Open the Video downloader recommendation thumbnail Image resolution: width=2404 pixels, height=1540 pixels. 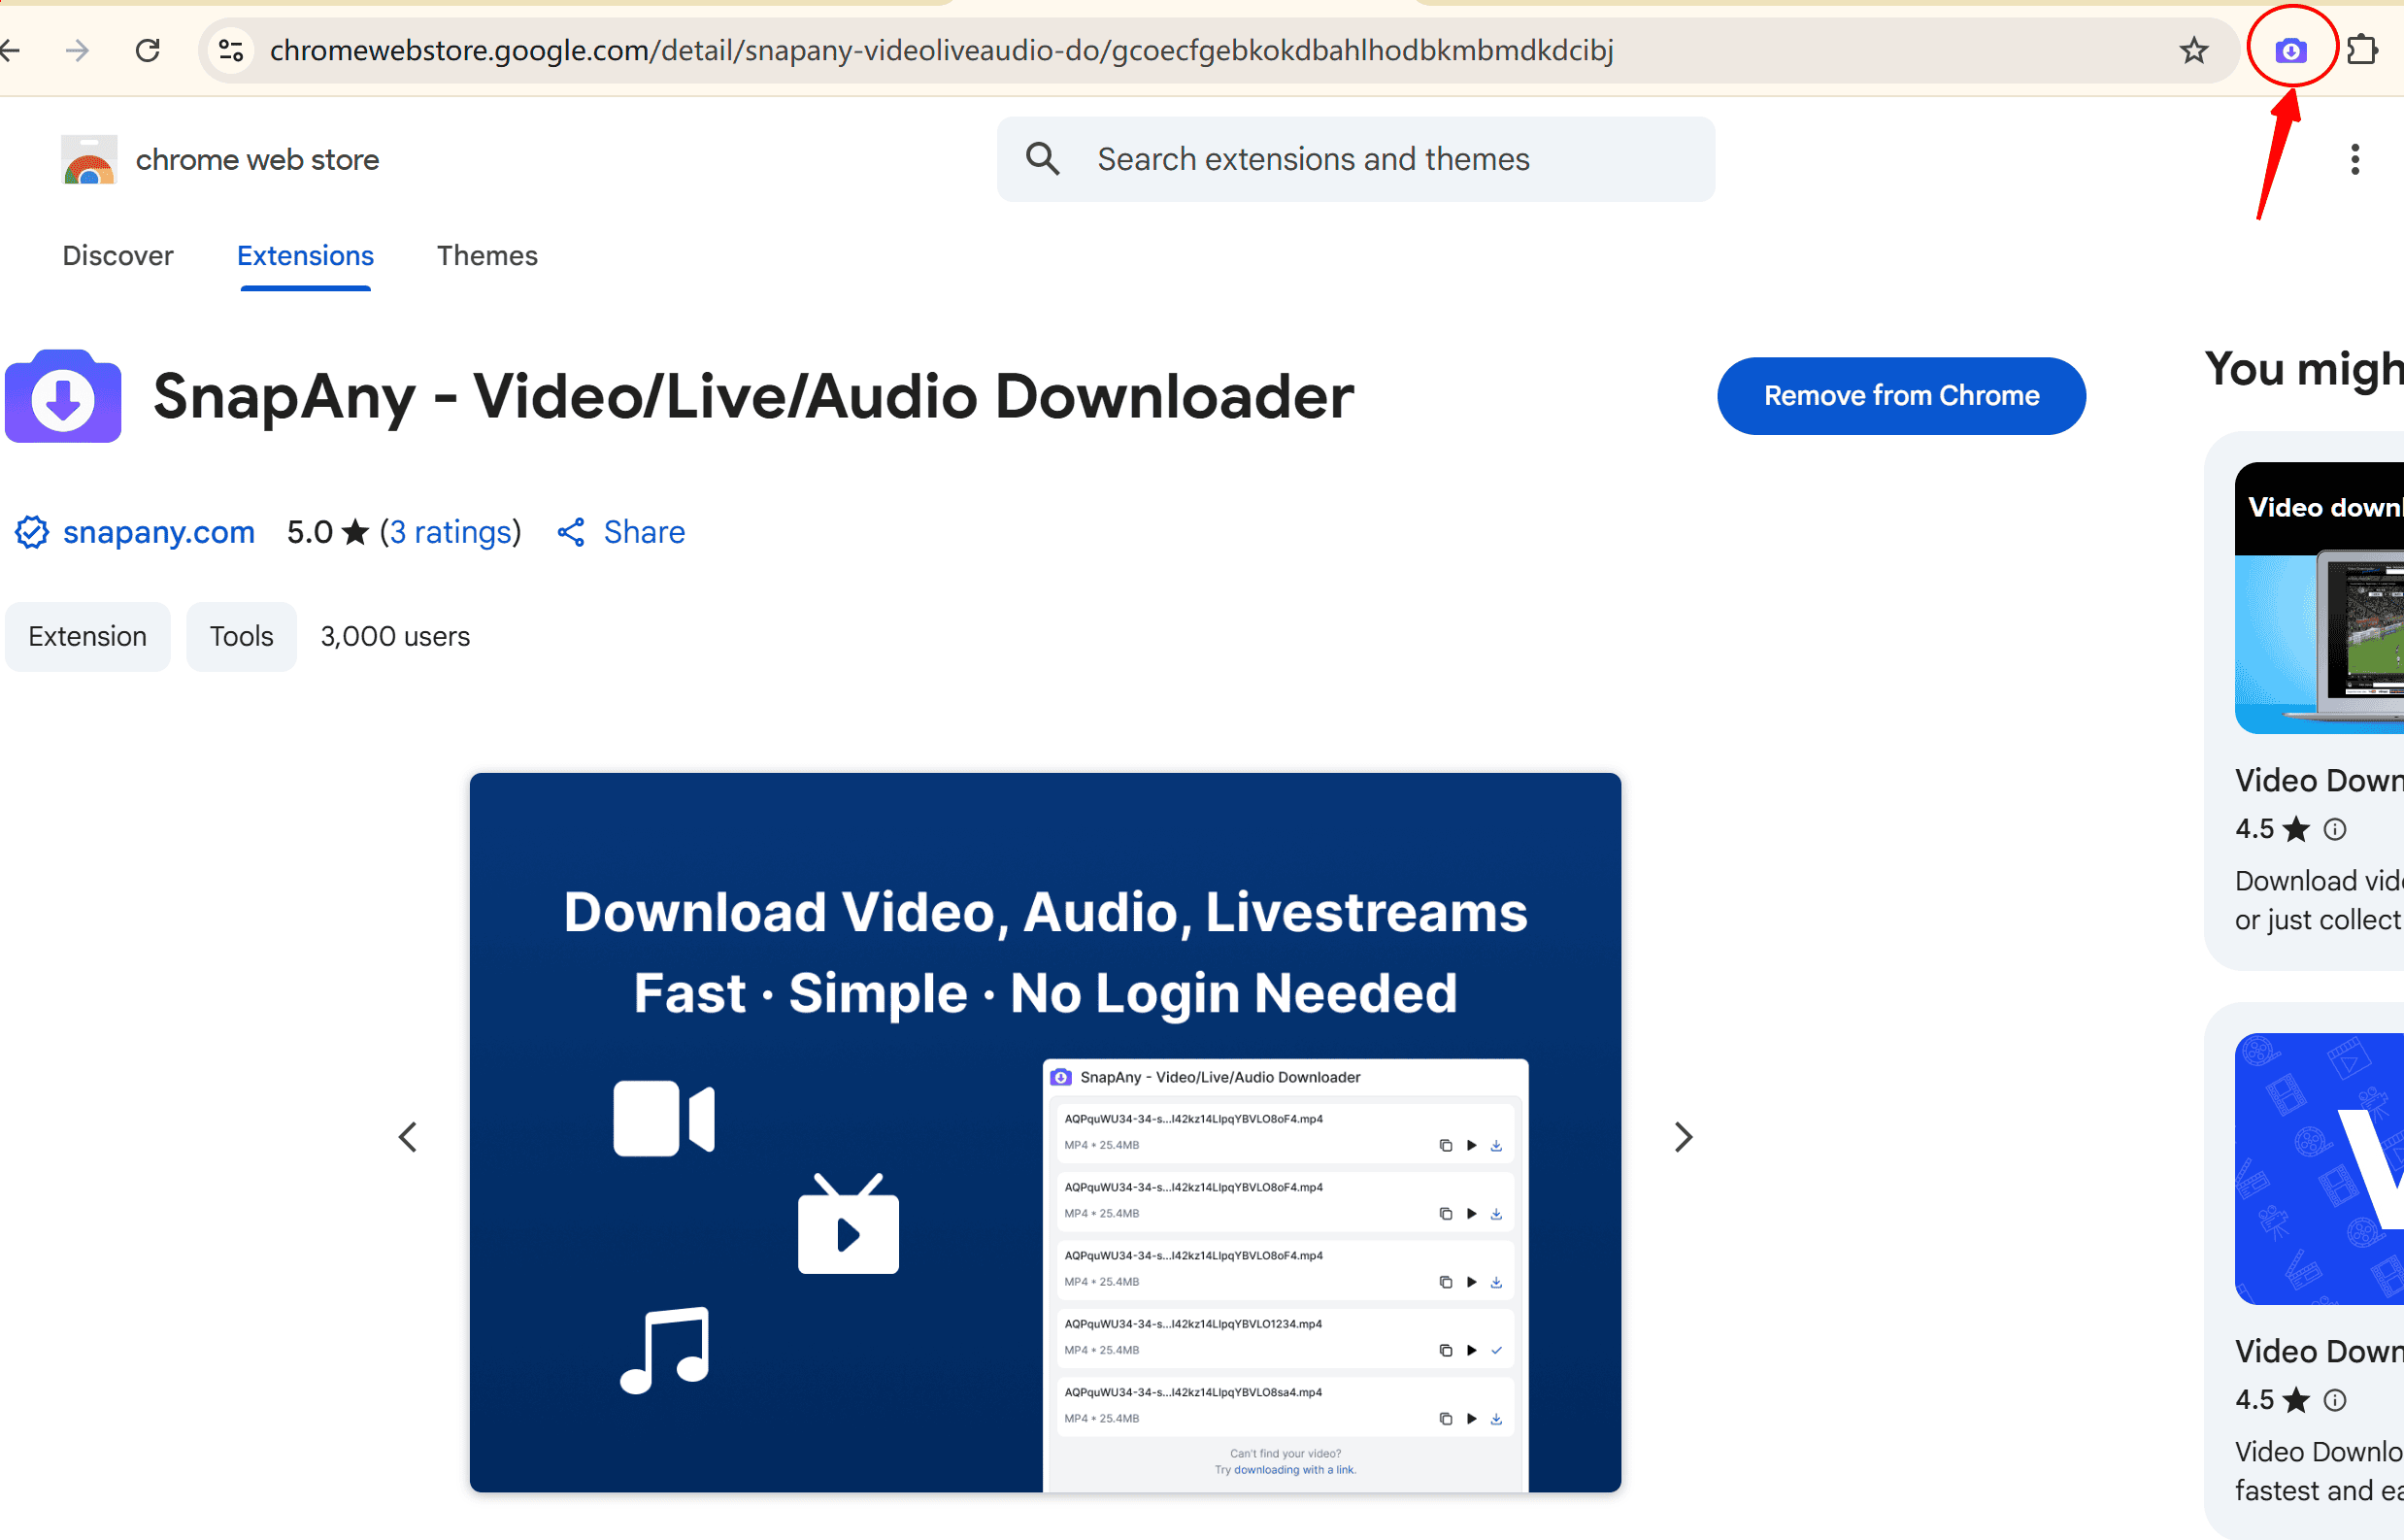(2319, 598)
